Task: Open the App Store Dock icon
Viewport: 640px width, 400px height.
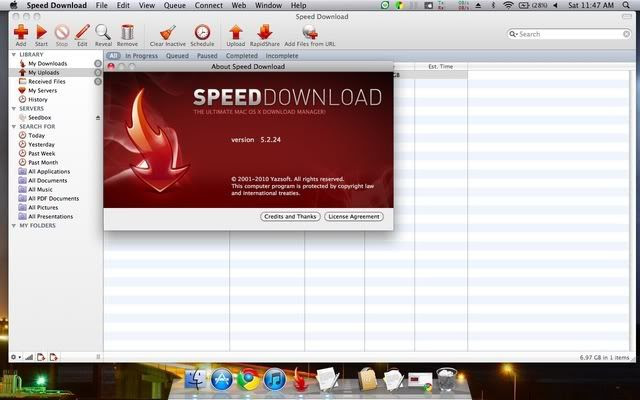Action: 222,379
